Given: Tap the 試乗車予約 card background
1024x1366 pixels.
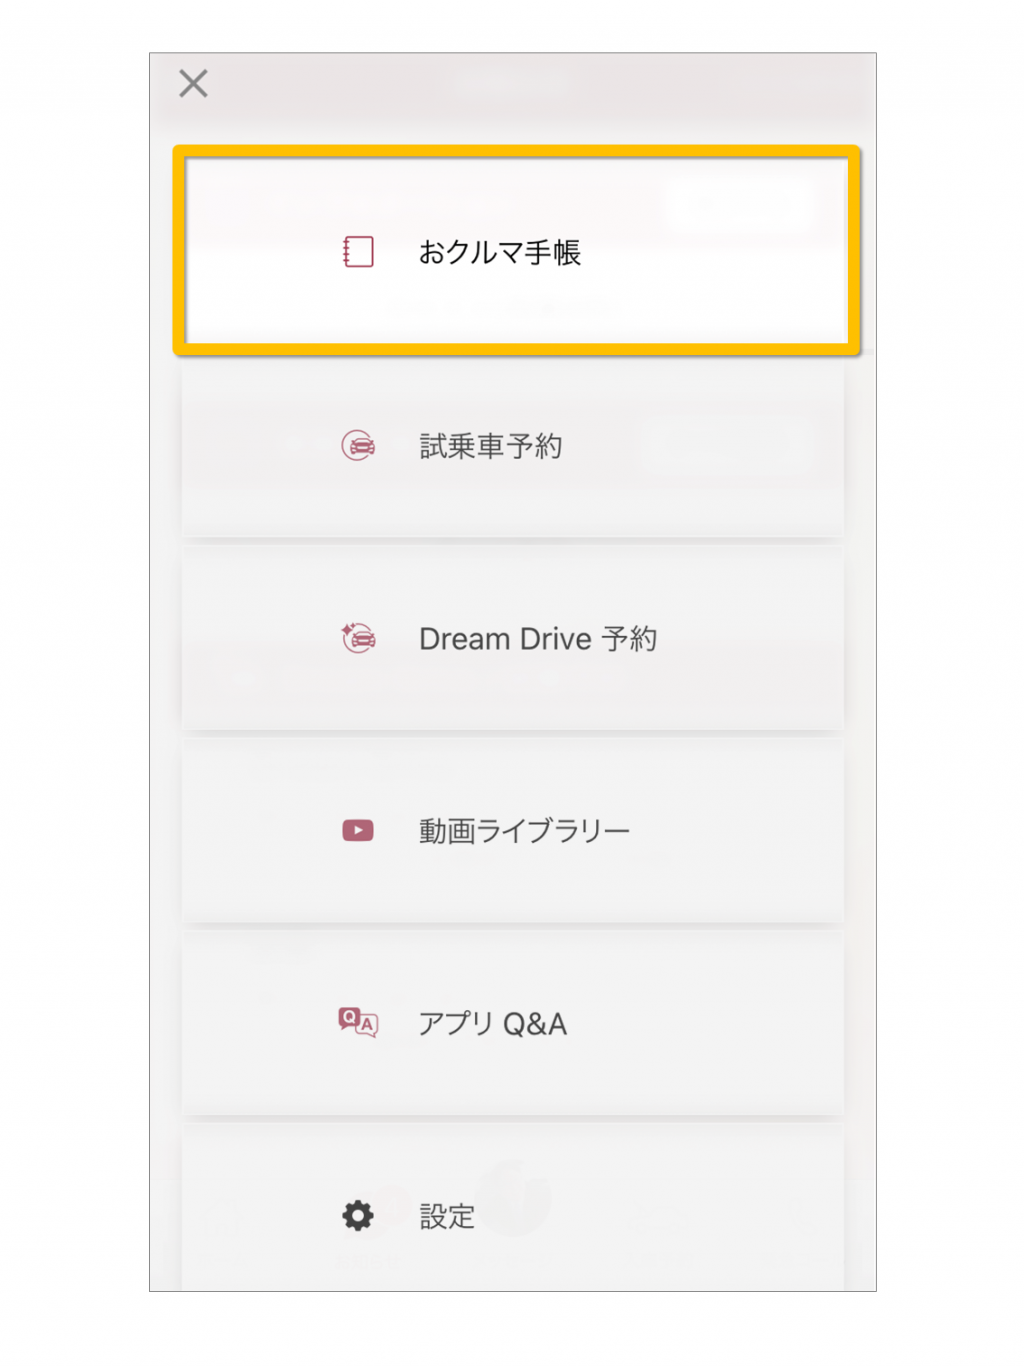Looking at the screenshot, I should tap(512, 446).
